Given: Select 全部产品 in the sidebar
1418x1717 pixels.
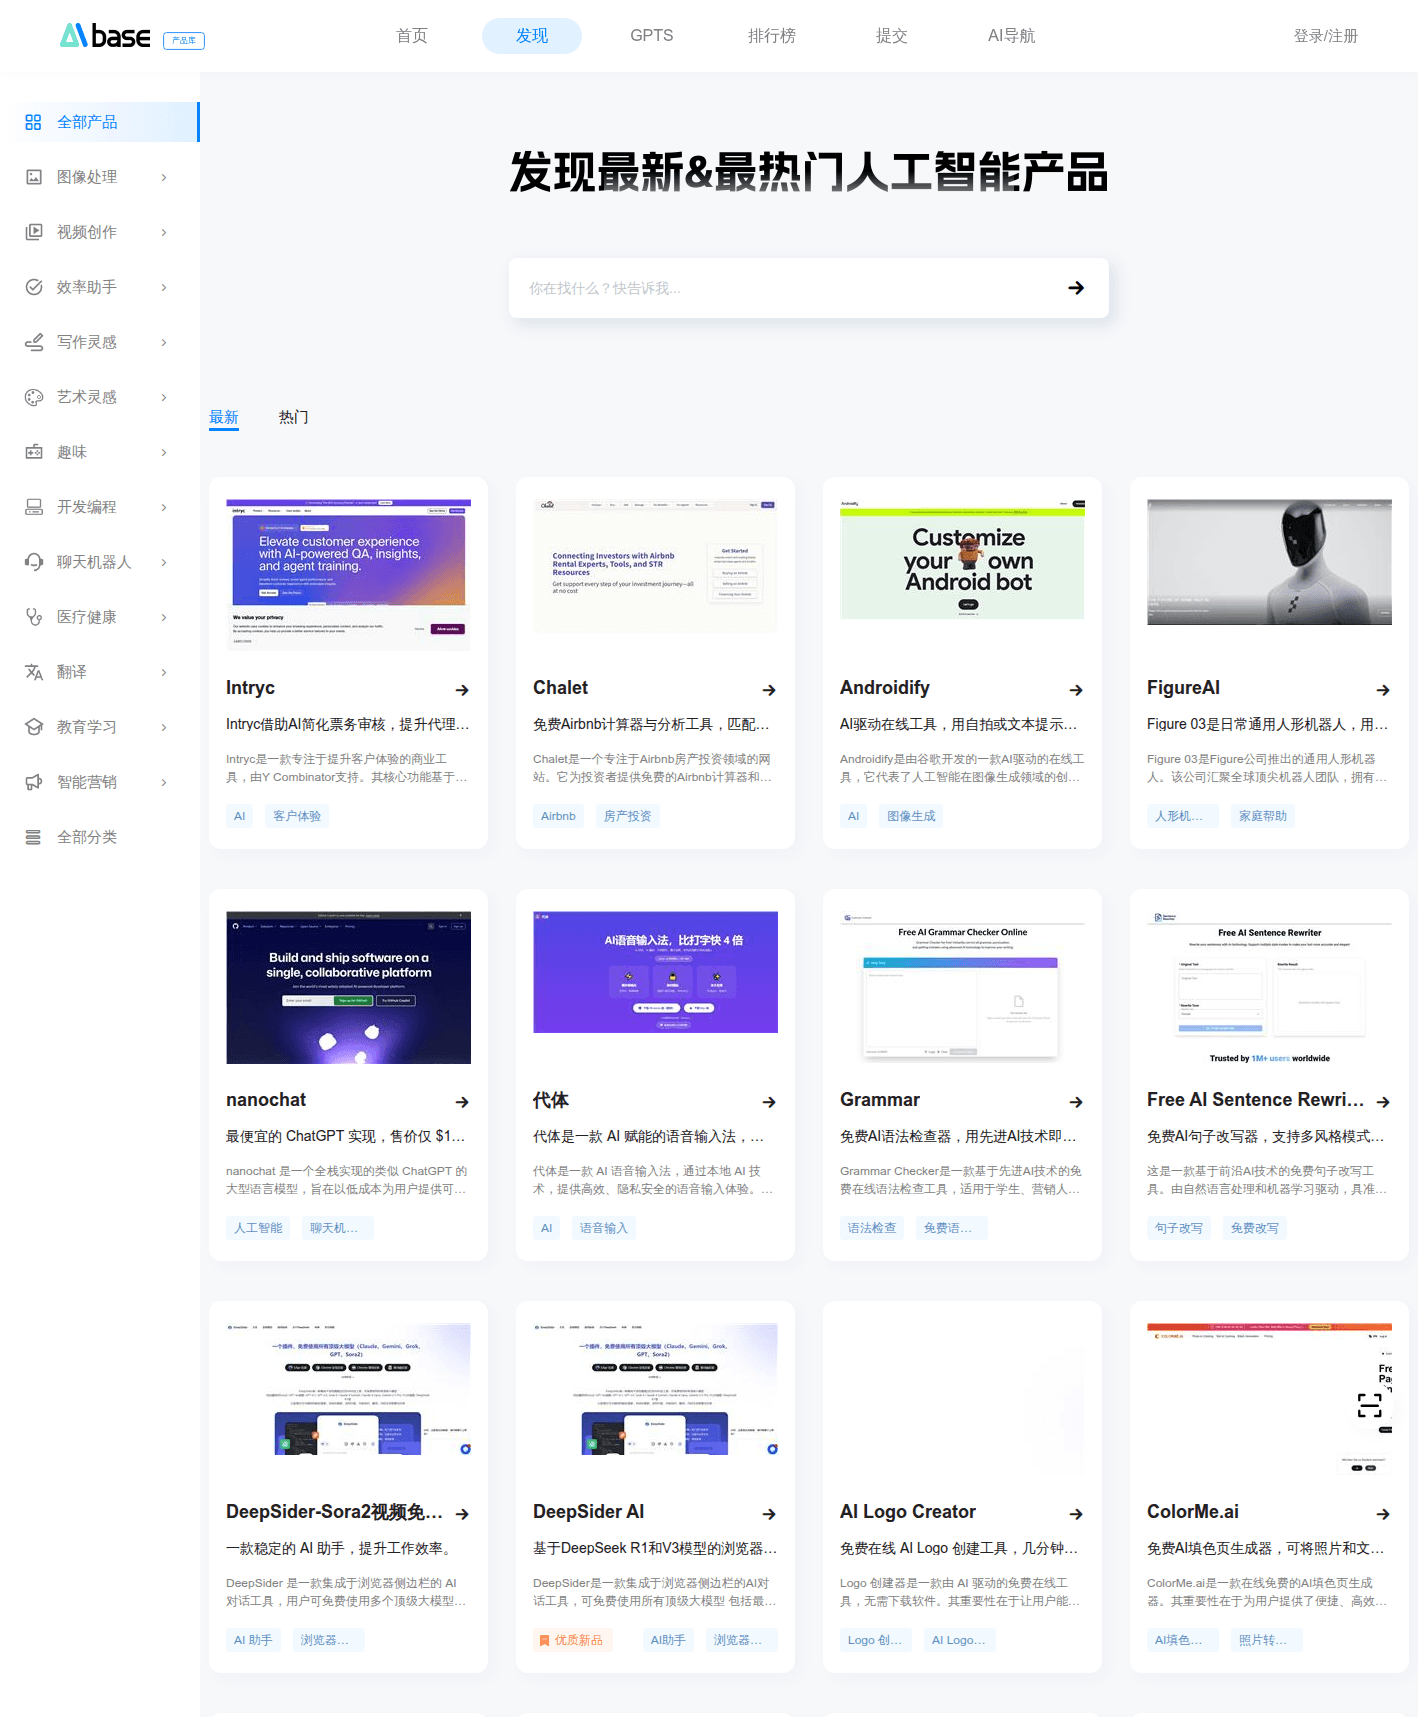Looking at the screenshot, I should click(x=100, y=122).
